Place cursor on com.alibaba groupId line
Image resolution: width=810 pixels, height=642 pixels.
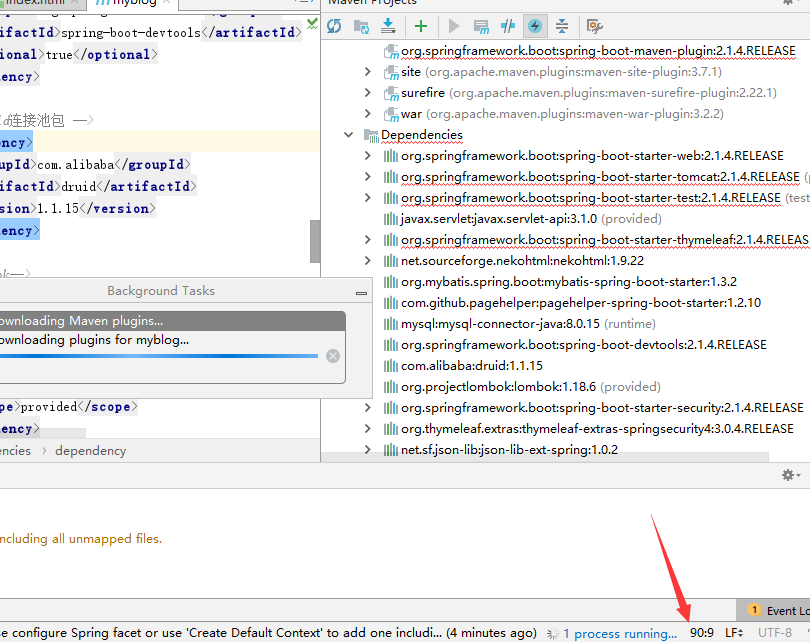tap(95, 164)
